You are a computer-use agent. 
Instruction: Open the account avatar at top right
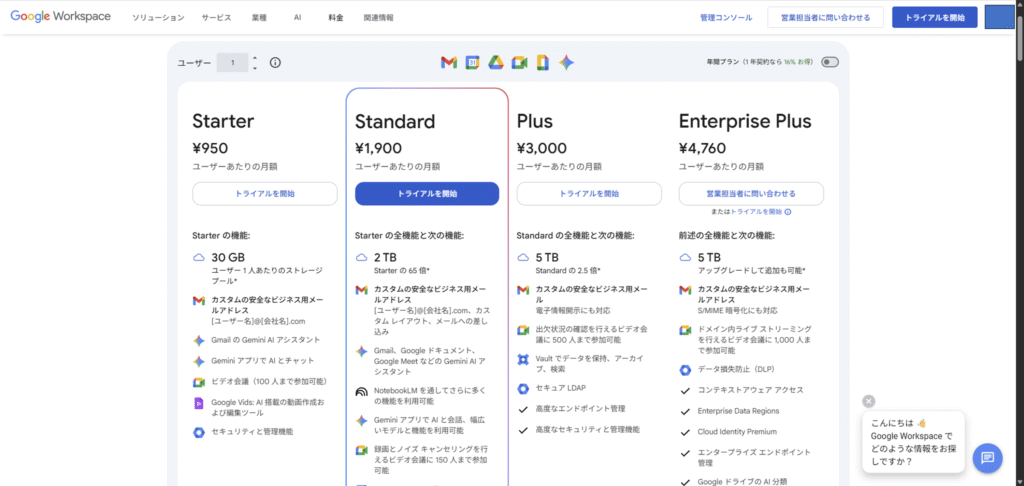999,17
